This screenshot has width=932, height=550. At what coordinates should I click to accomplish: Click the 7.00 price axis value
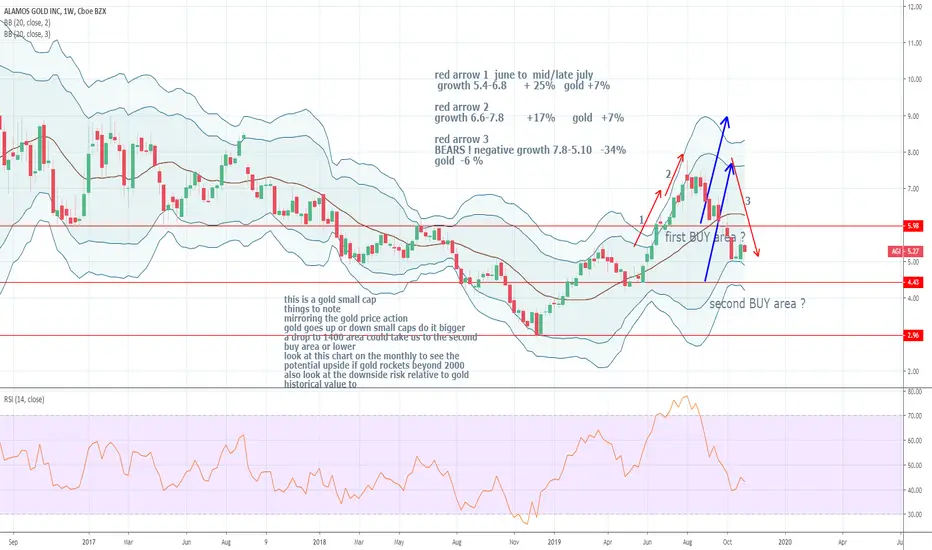point(914,189)
